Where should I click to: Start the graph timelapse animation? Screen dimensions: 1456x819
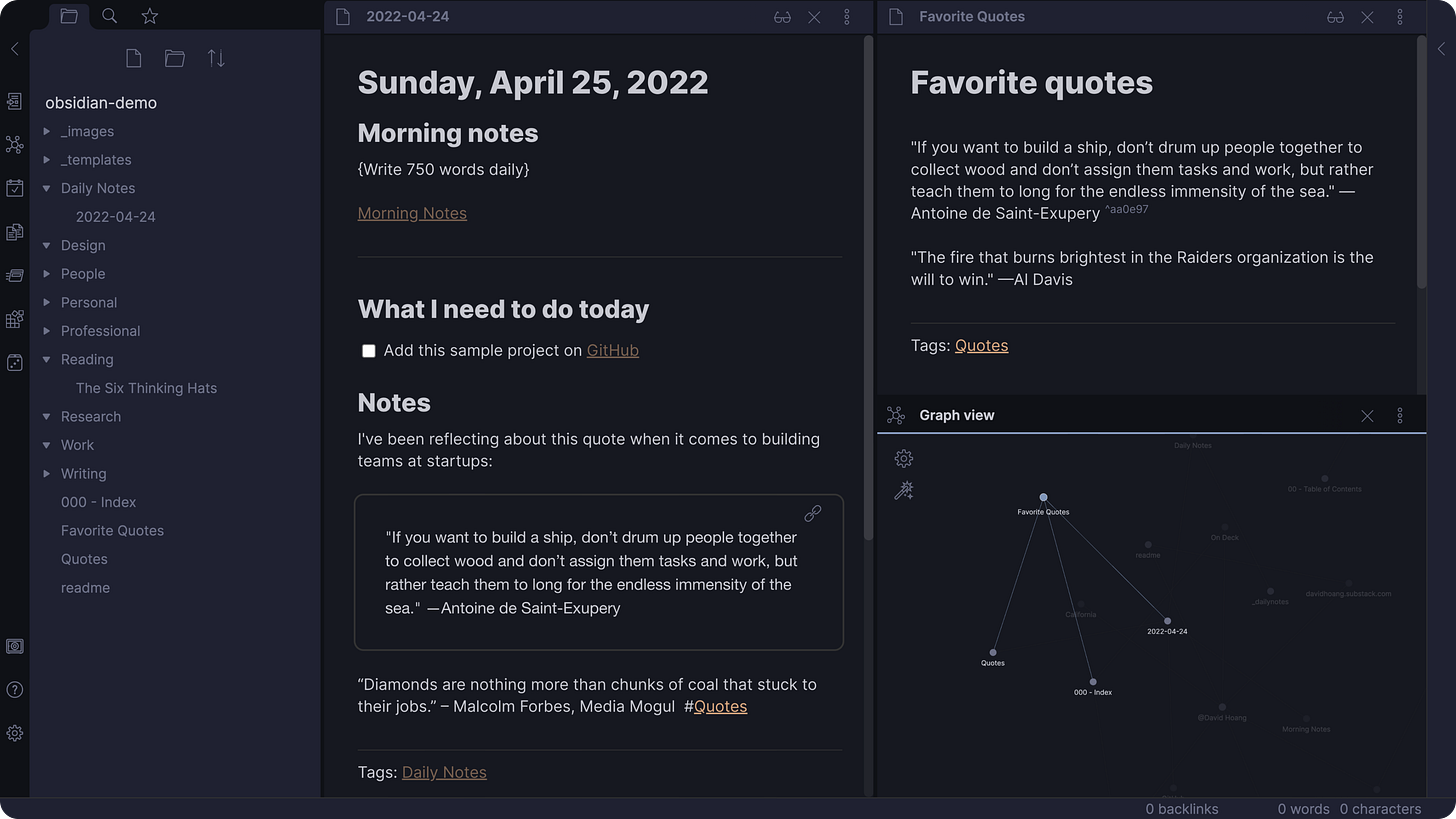click(903, 490)
